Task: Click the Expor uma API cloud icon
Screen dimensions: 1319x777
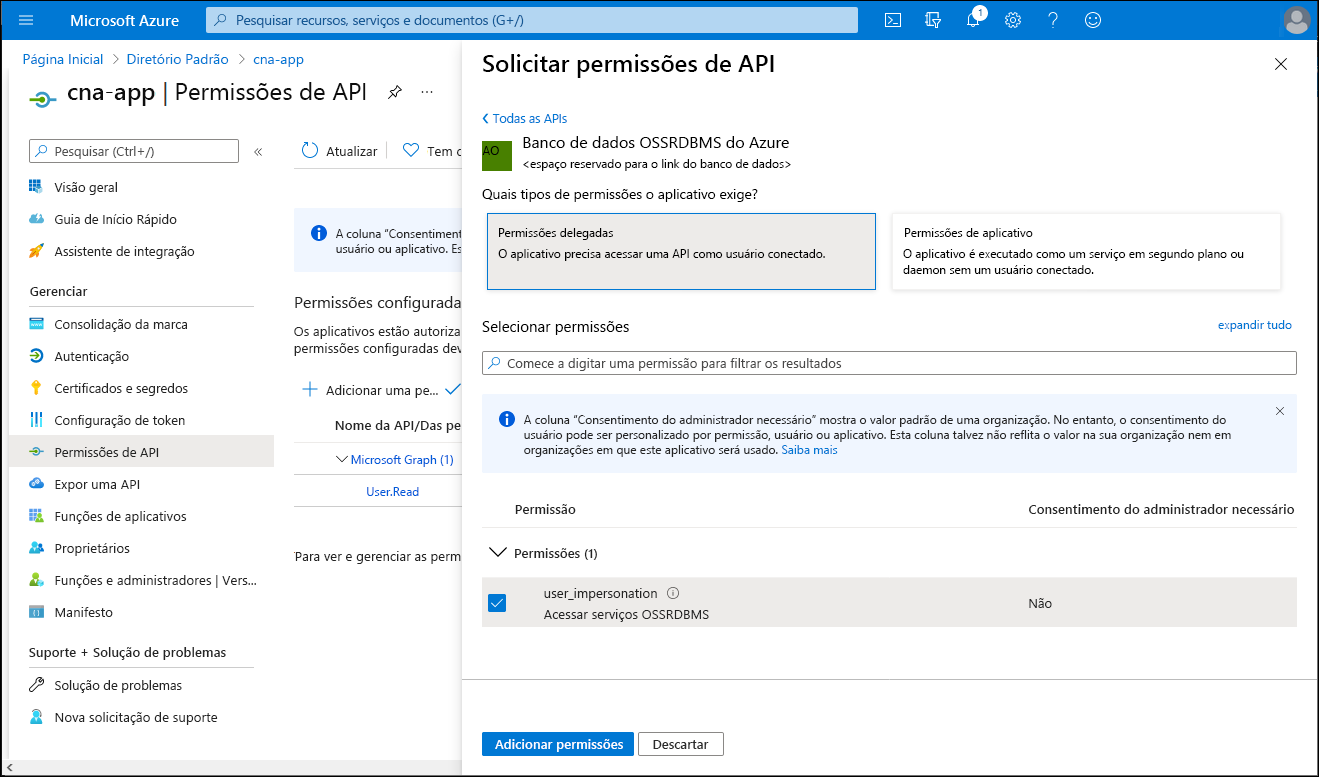Action: point(37,484)
